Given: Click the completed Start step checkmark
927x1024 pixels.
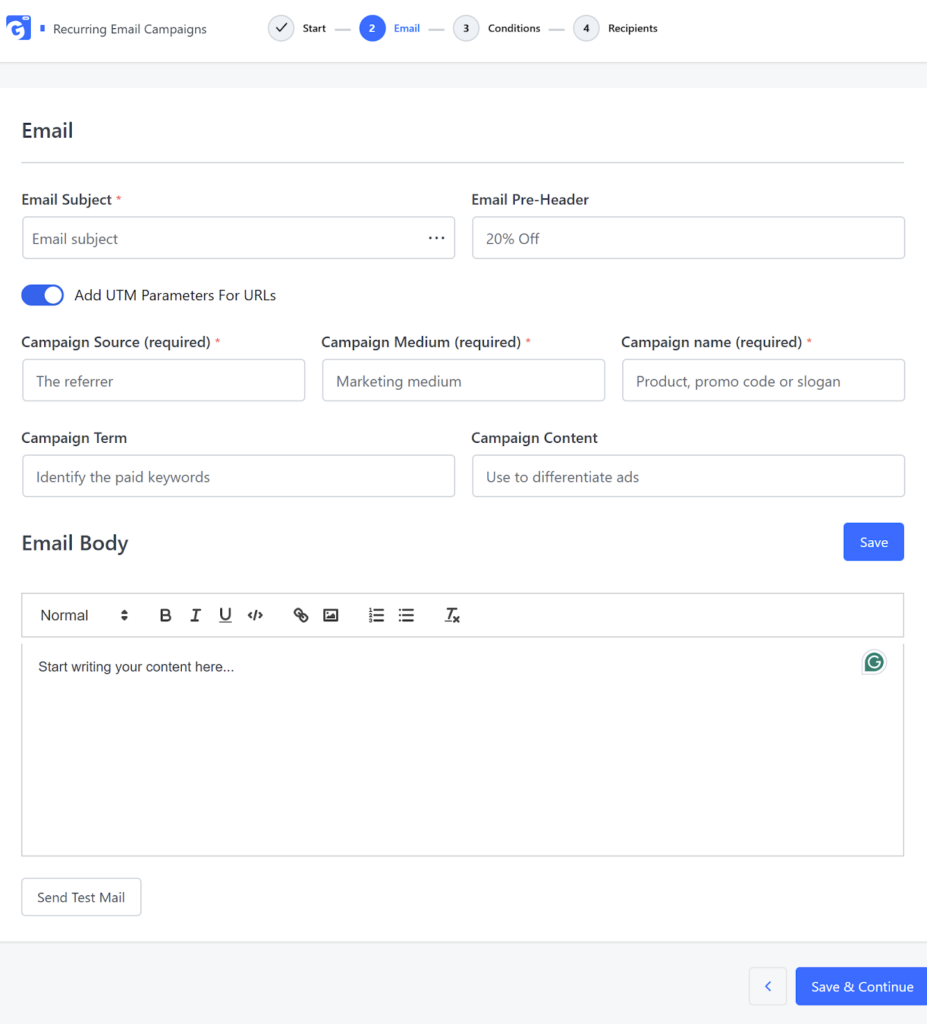Looking at the screenshot, I should pos(281,28).
